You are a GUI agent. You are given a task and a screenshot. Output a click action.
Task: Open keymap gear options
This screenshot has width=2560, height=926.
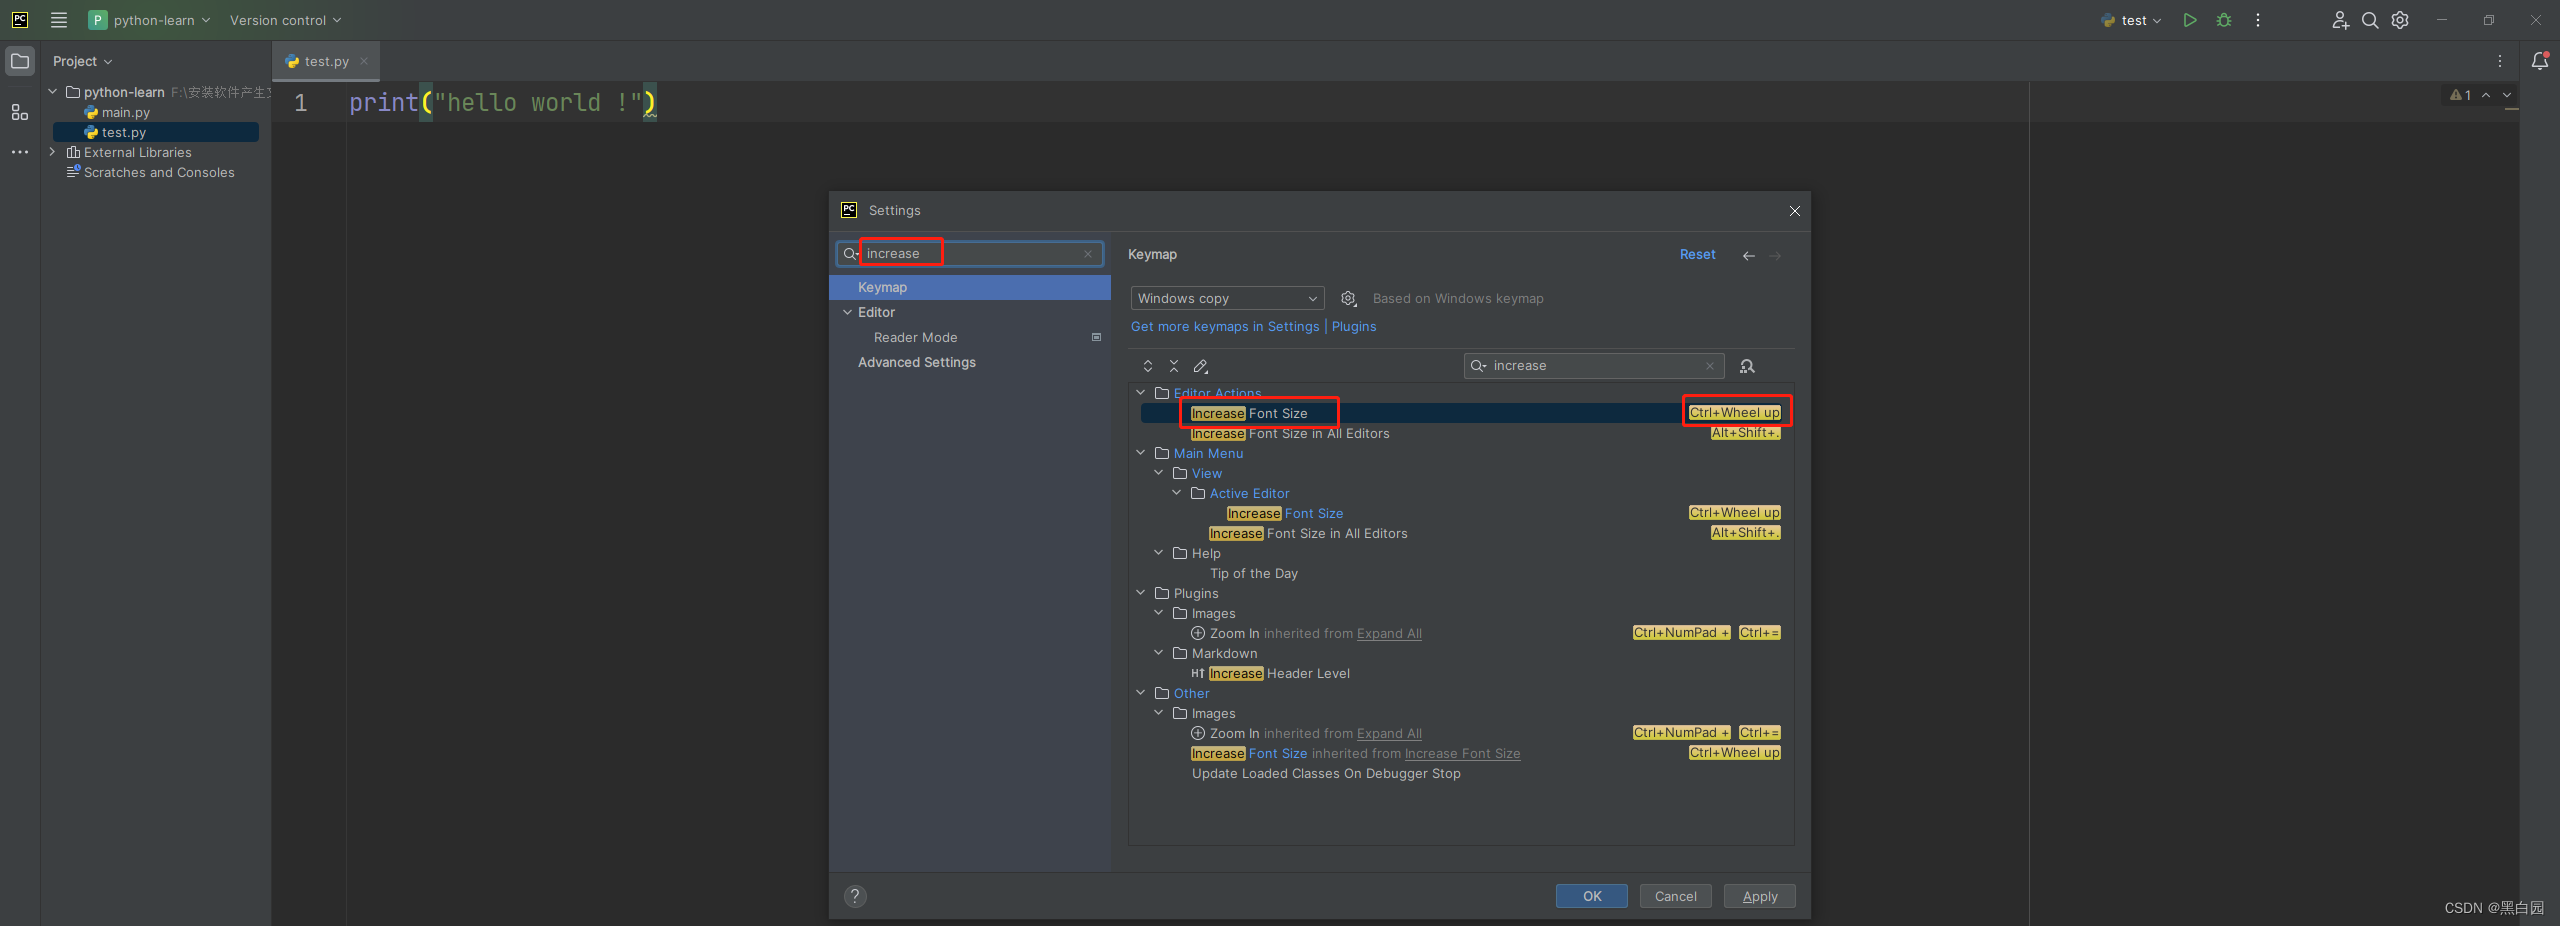pos(1348,298)
